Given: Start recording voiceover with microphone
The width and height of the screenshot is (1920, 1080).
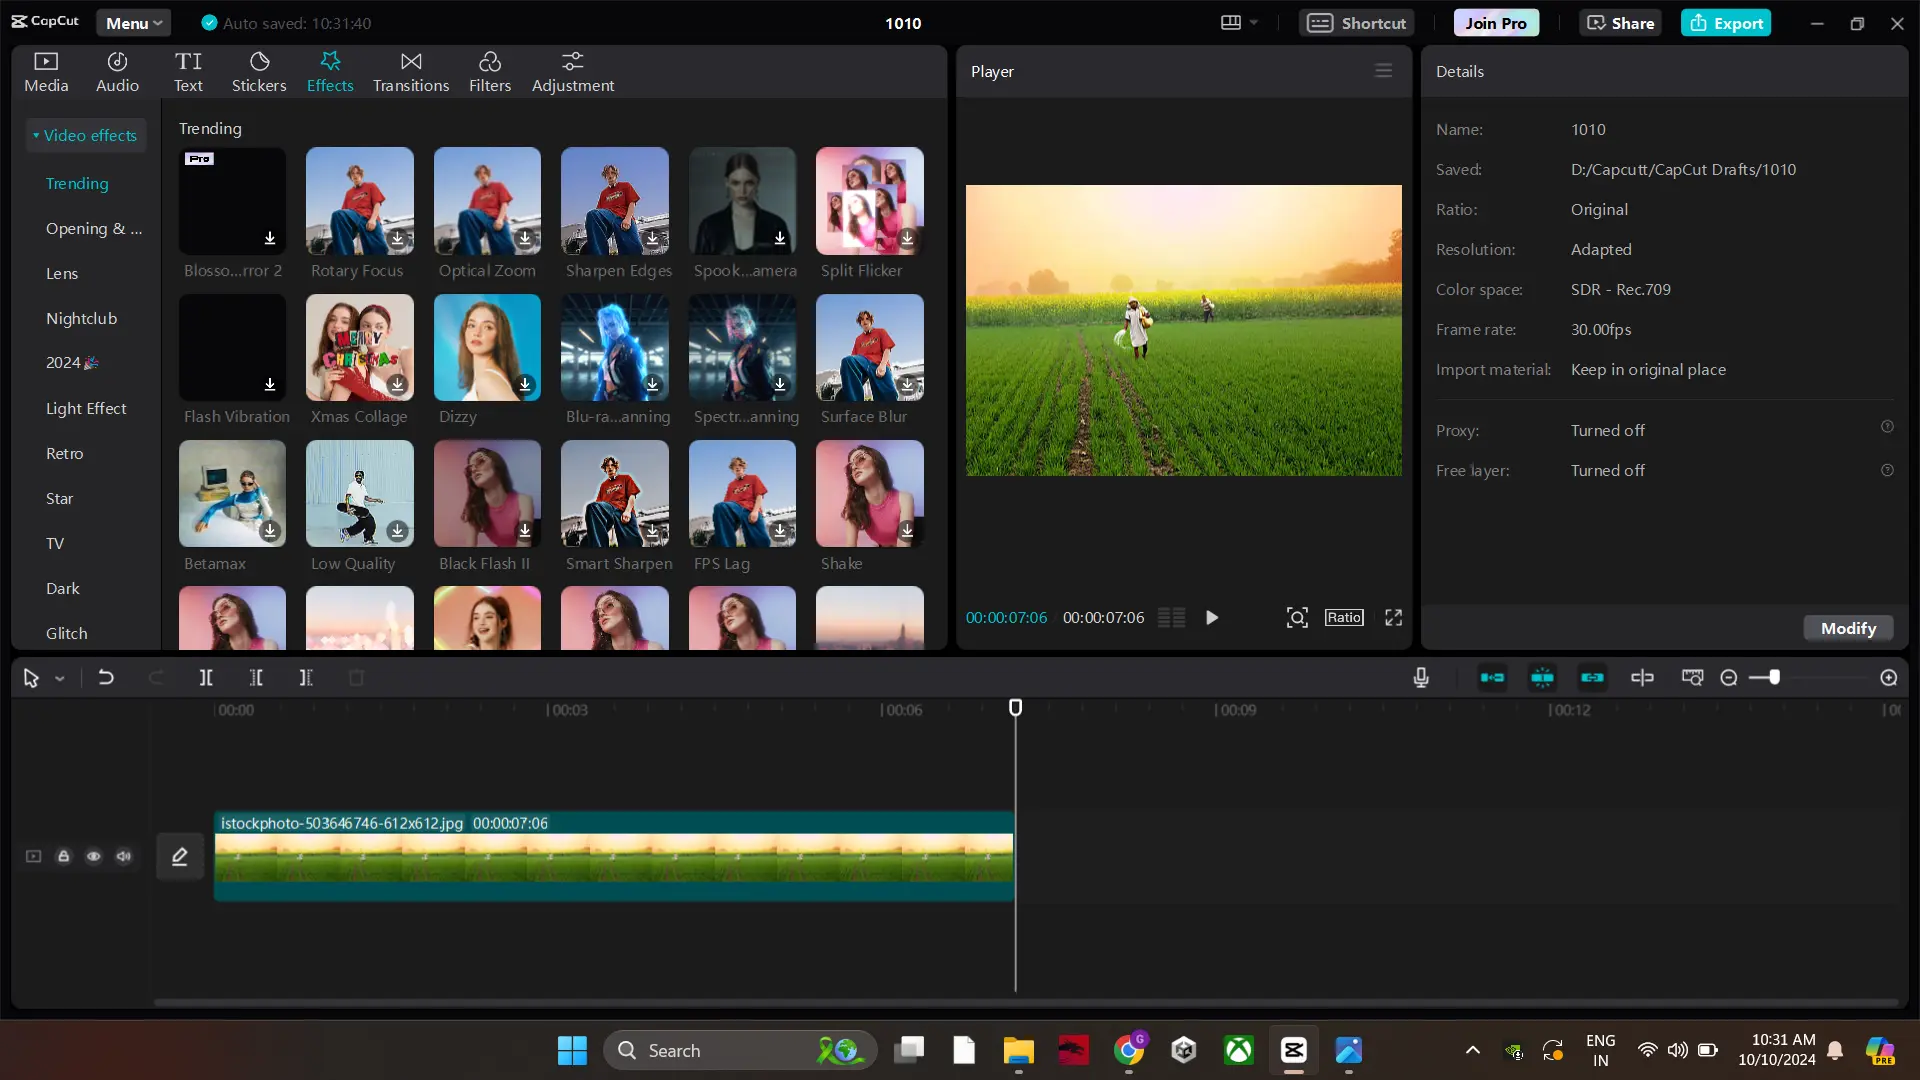Looking at the screenshot, I should pos(1421,678).
